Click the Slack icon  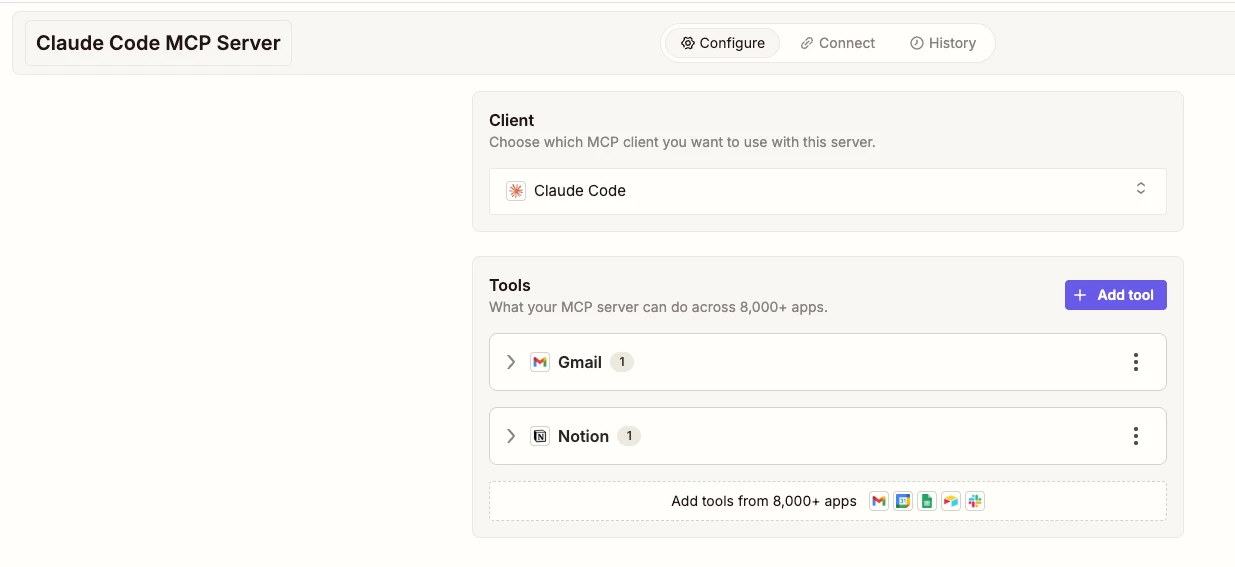coord(975,501)
